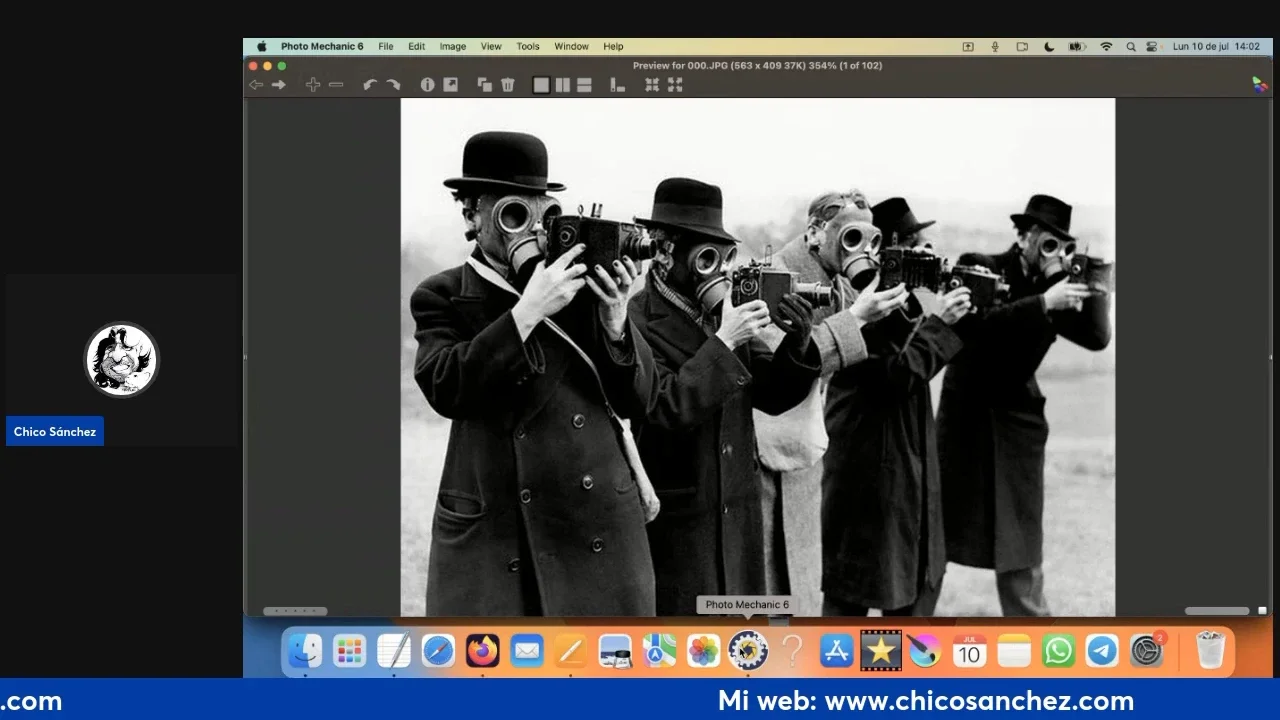Open the Tools menu
Screen dimensions: 1280x720
click(x=528, y=46)
